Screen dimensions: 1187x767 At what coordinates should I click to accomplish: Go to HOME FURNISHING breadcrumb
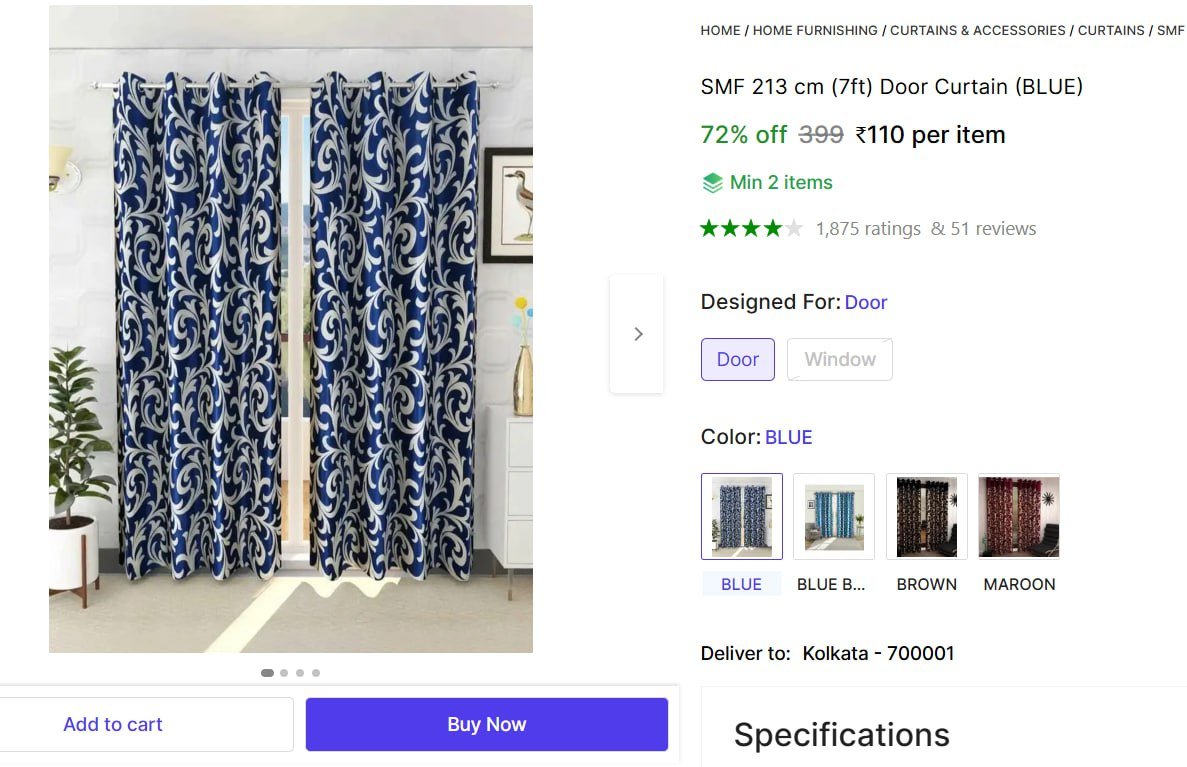(815, 31)
